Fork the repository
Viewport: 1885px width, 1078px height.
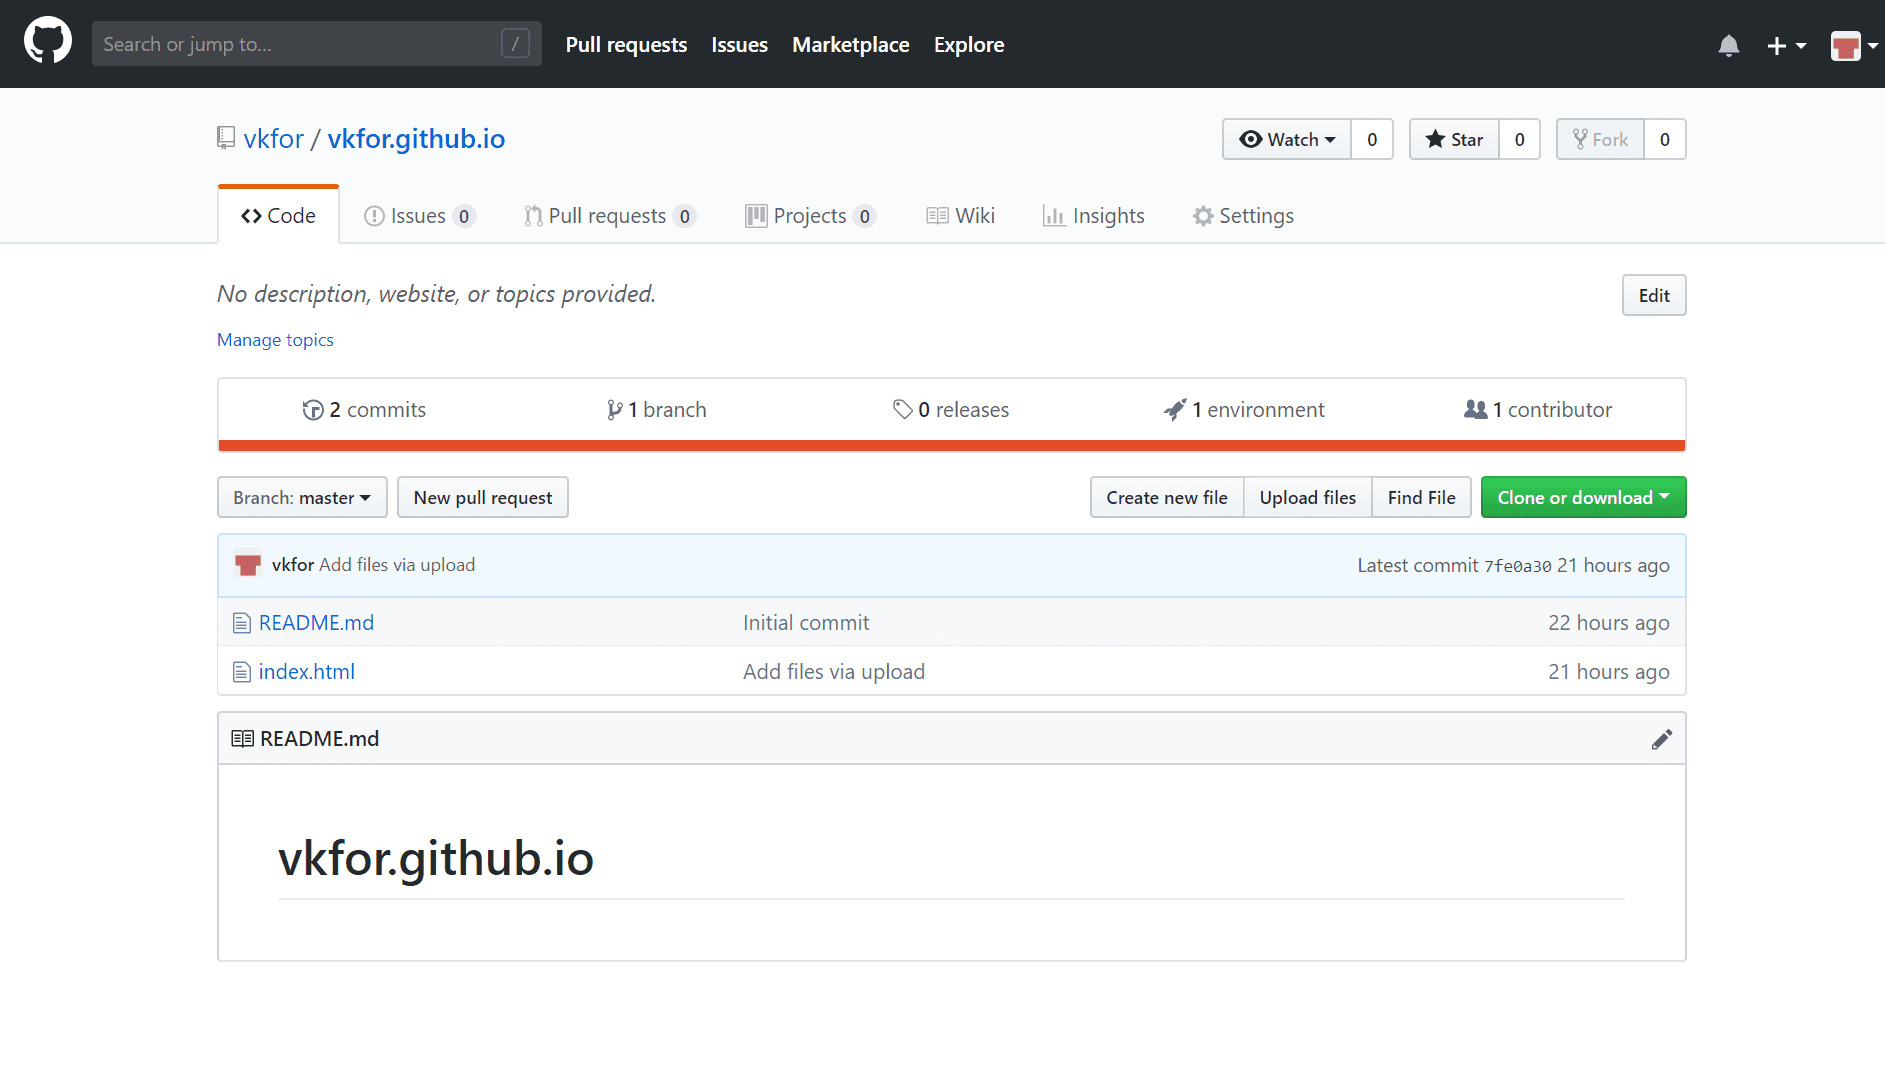coord(1600,139)
